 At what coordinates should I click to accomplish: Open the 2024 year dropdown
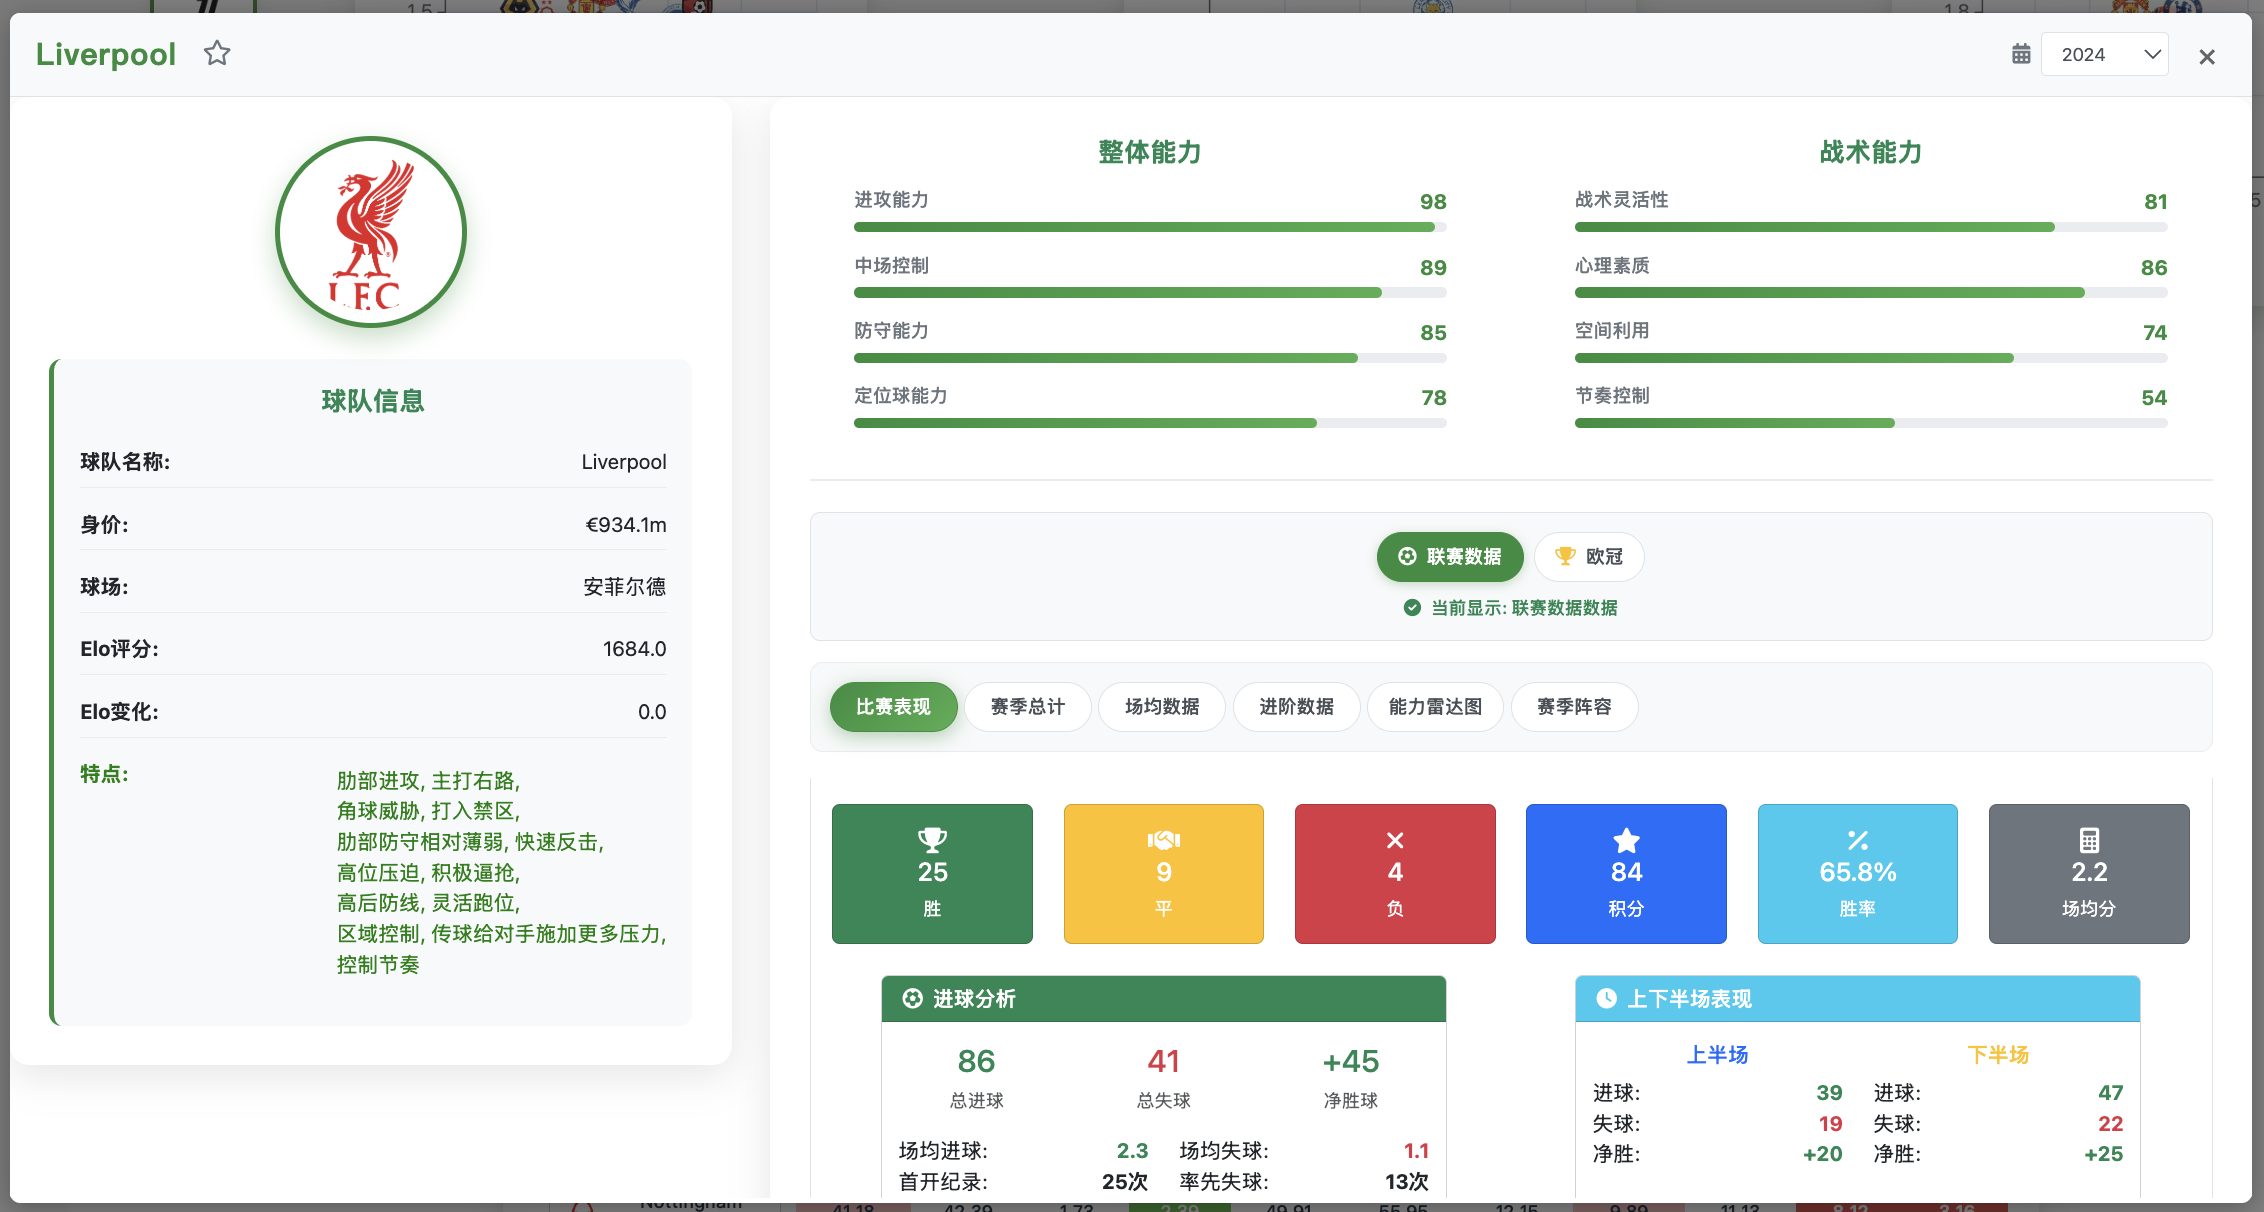coord(2104,53)
